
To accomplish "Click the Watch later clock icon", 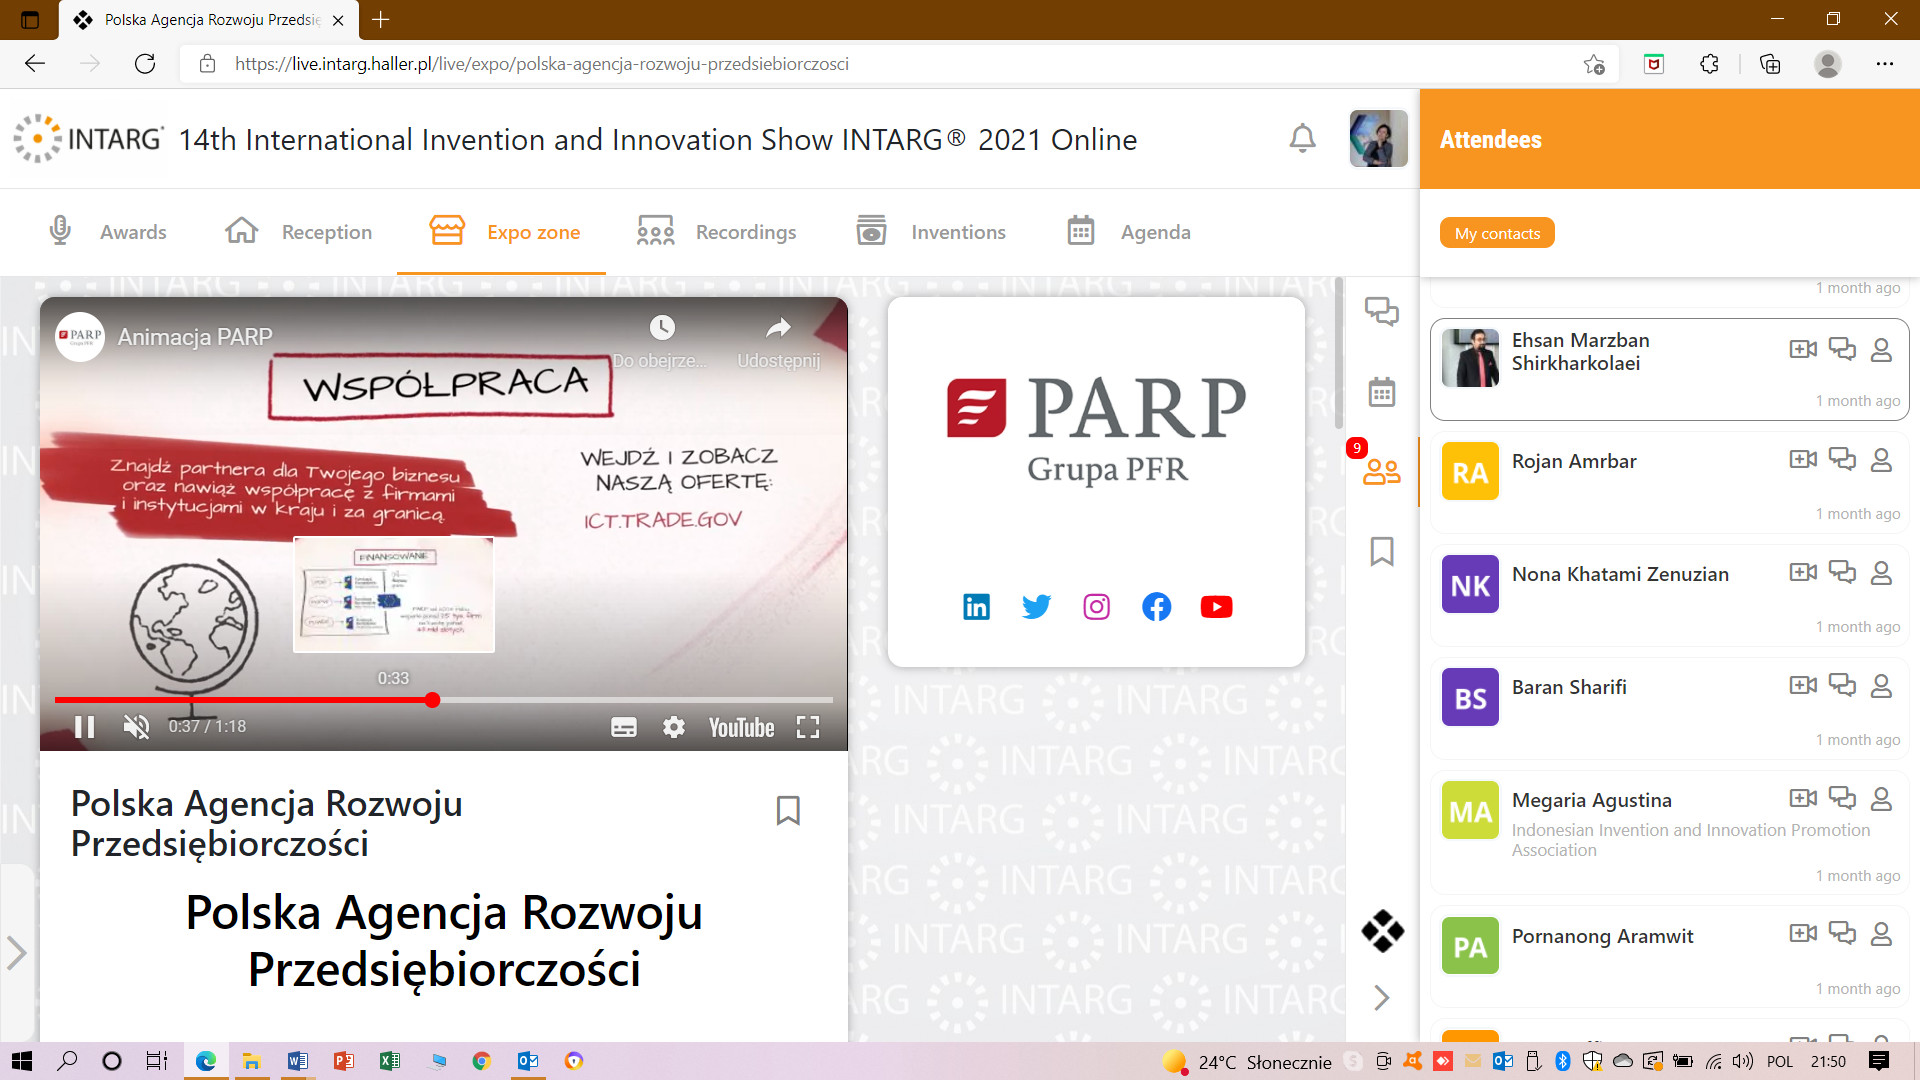I will tap(662, 328).
